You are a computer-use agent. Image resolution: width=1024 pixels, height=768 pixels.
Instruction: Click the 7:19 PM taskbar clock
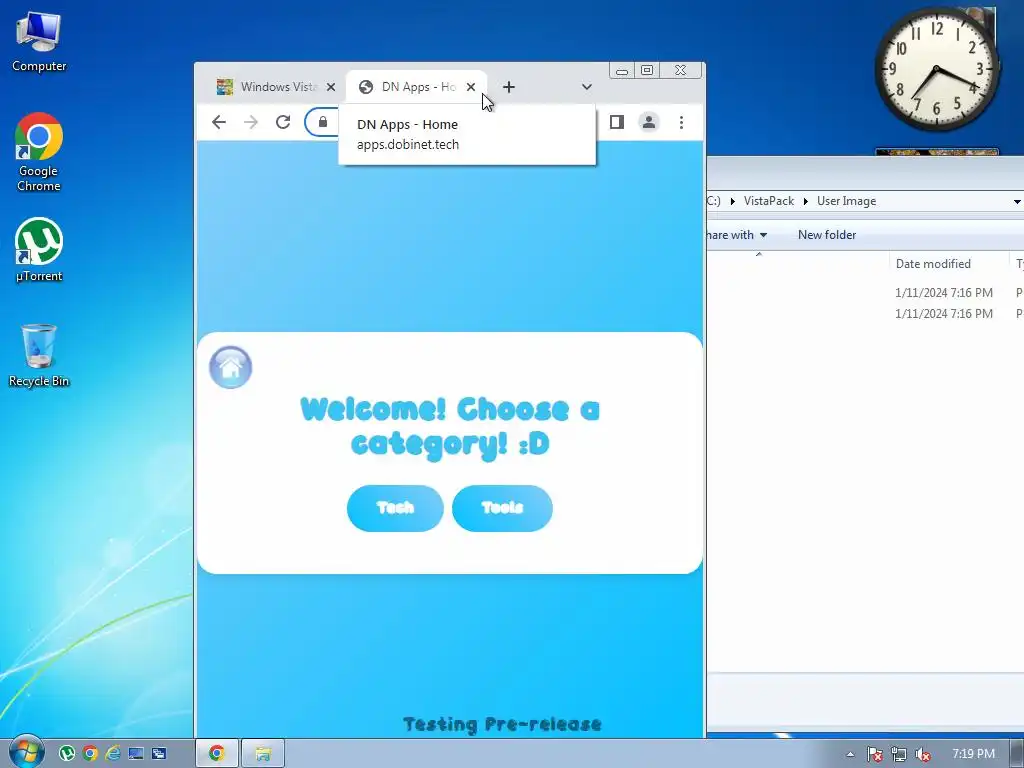click(x=973, y=754)
